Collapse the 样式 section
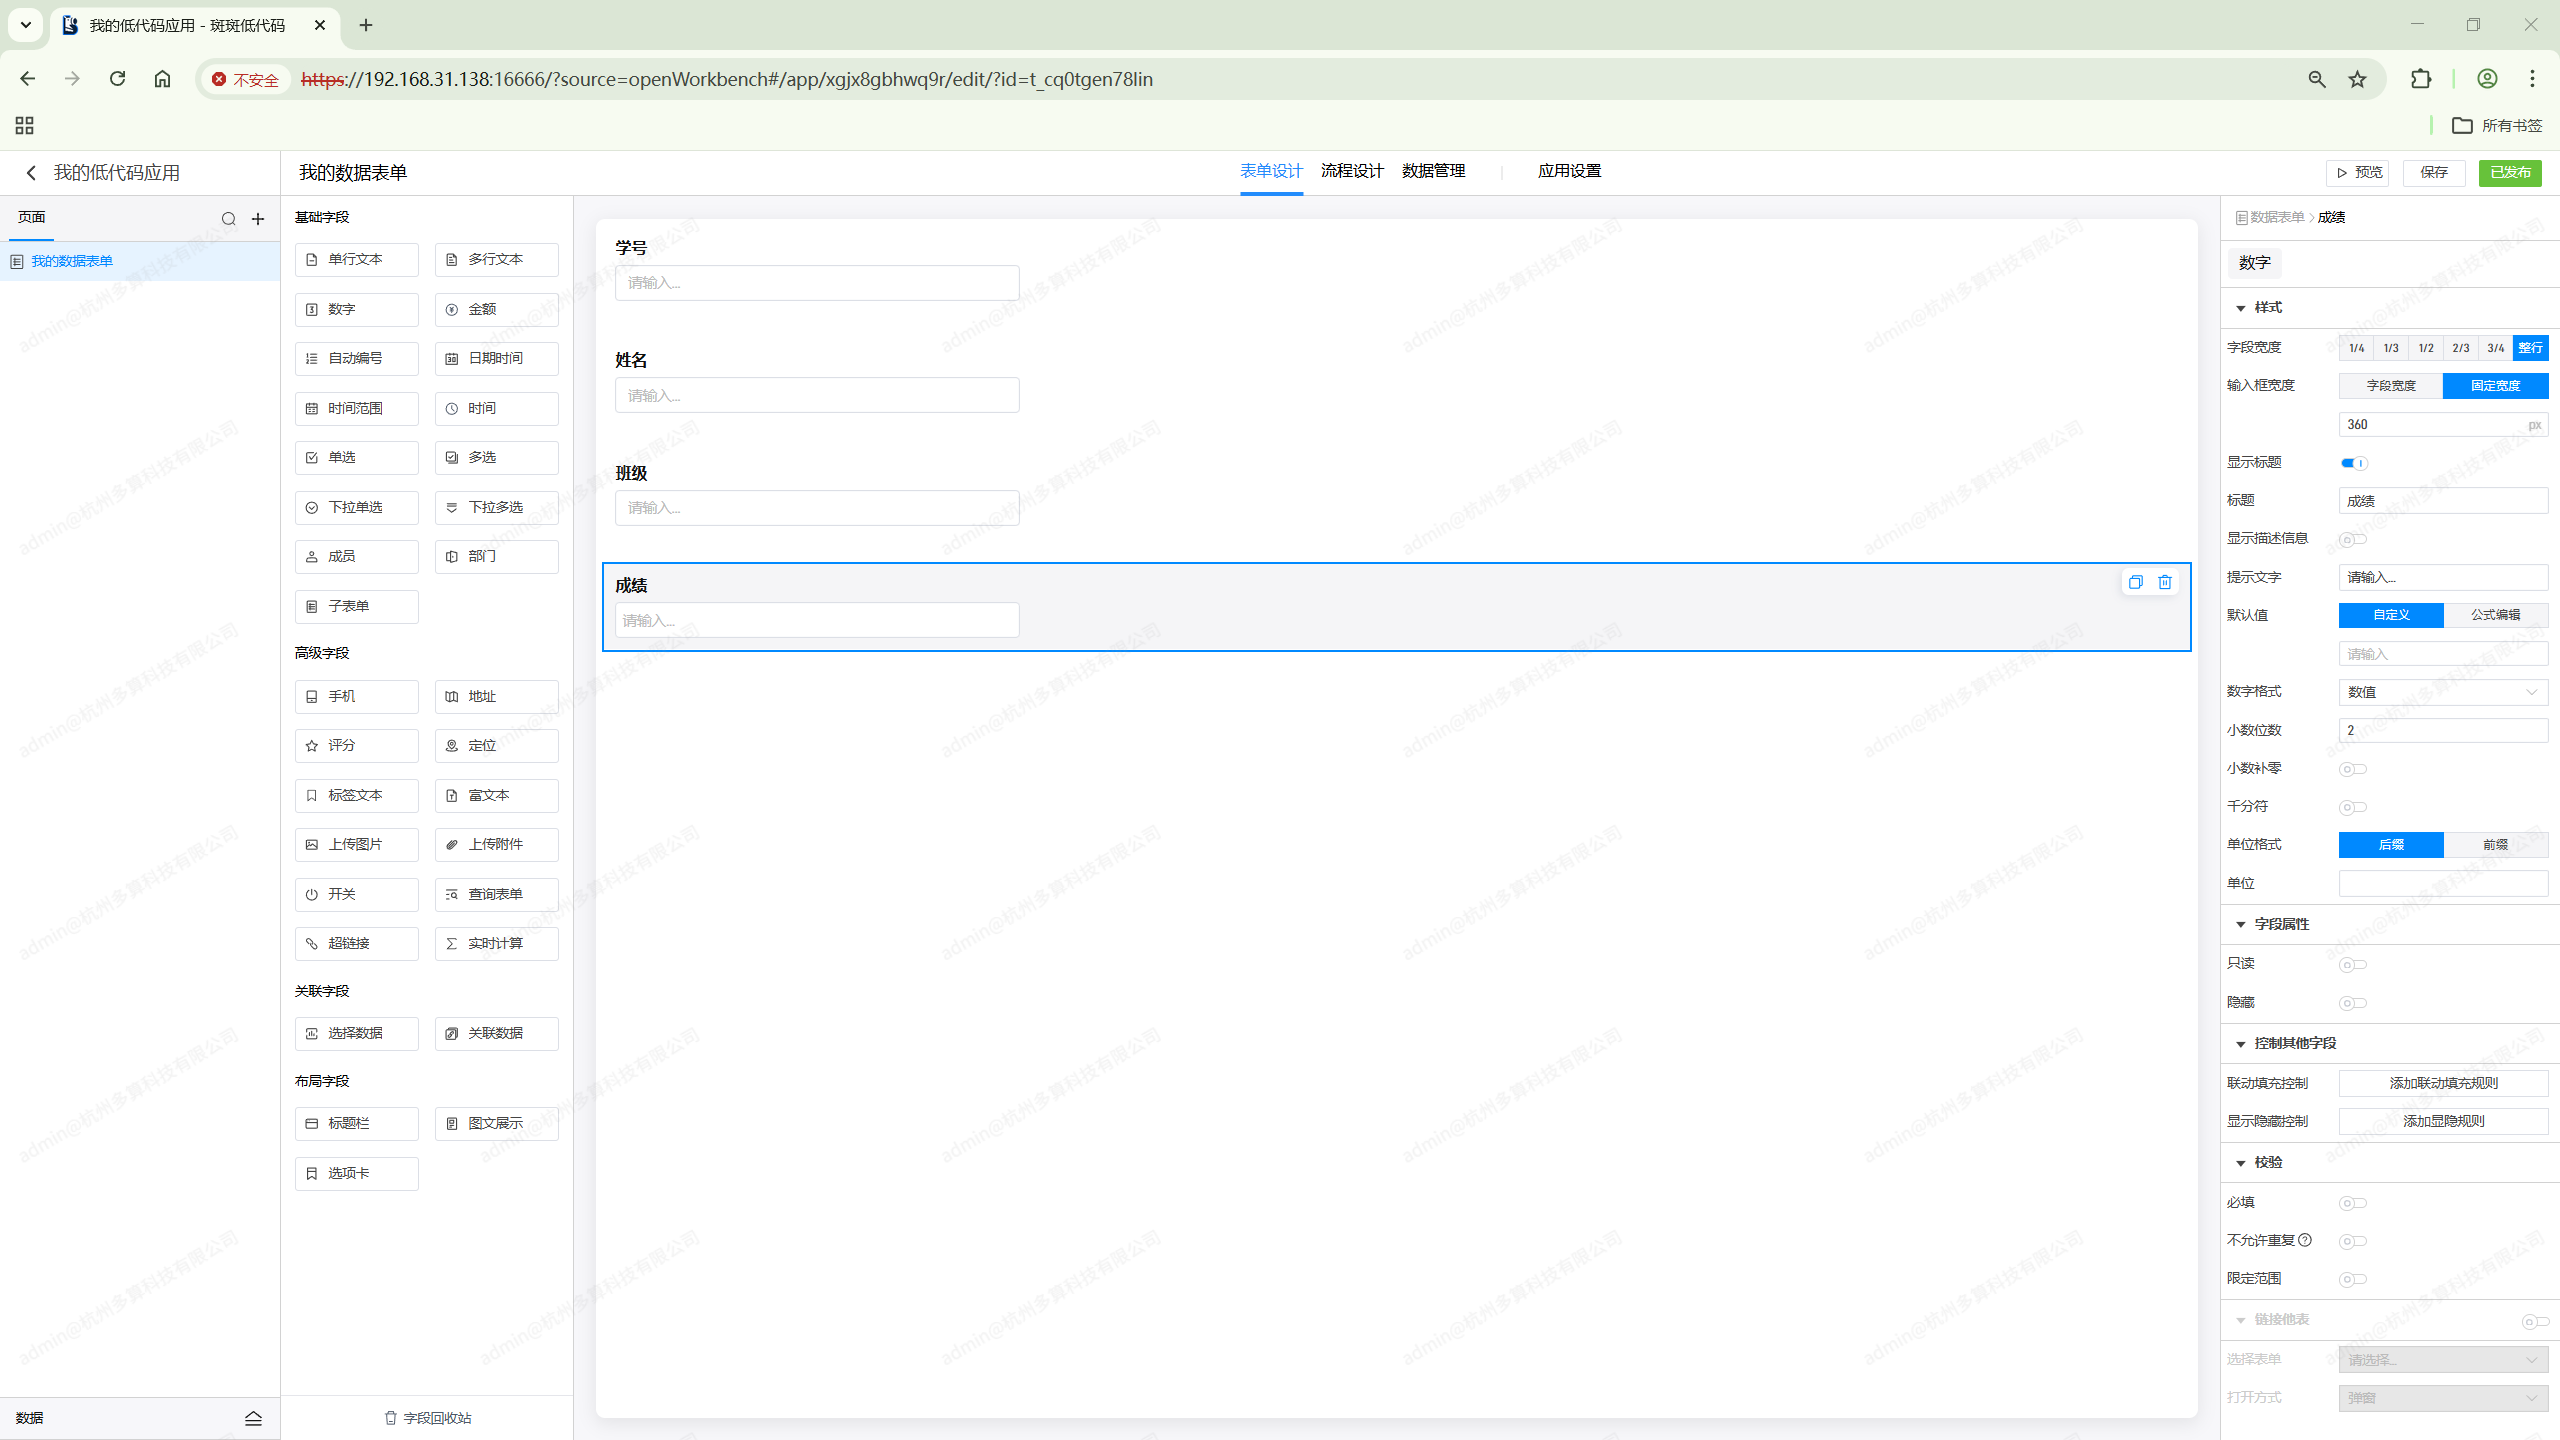The width and height of the screenshot is (2560, 1440). (x=2241, y=308)
